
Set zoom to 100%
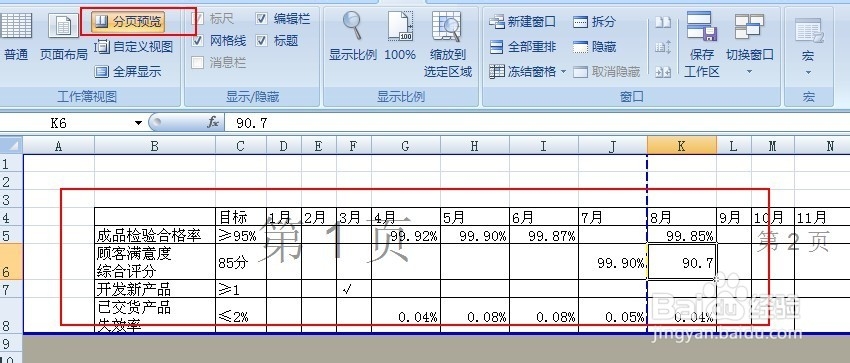tap(400, 37)
